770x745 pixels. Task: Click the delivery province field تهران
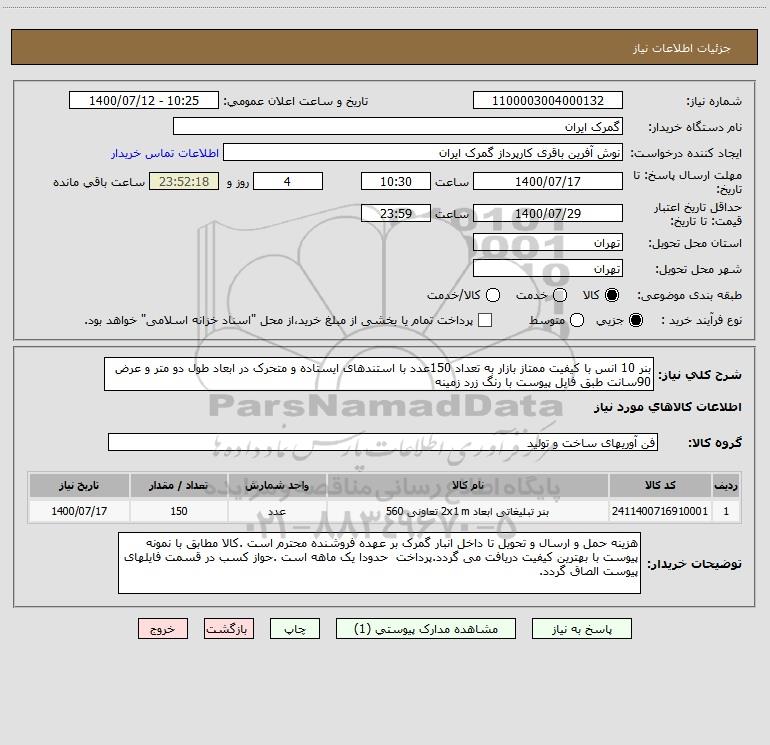548,243
